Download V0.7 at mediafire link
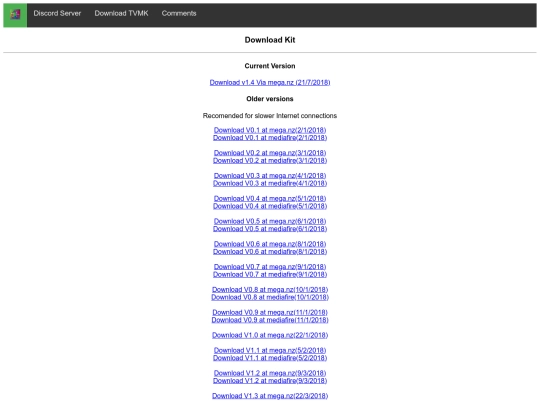This screenshot has width=540, height=405. [270, 274]
